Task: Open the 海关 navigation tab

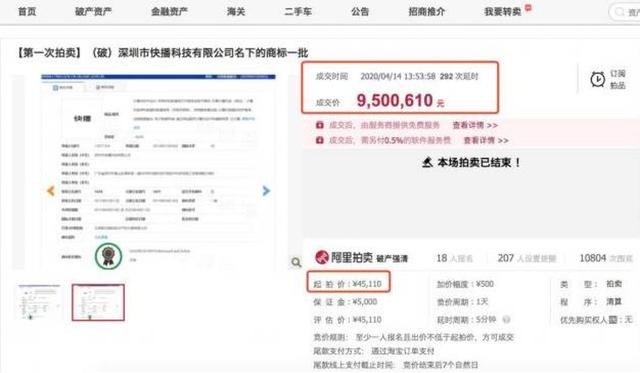Action: pyautogui.click(x=236, y=11)
